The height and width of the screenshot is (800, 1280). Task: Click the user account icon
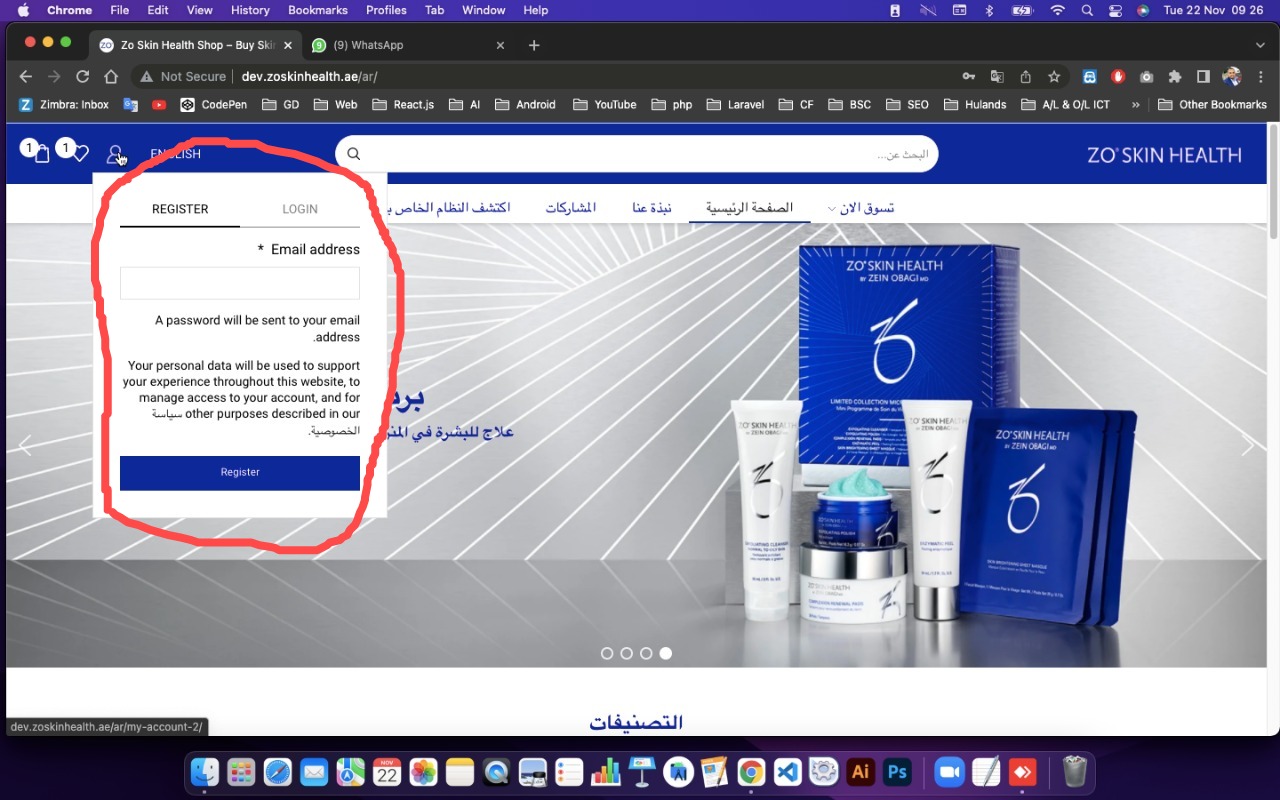116,154
